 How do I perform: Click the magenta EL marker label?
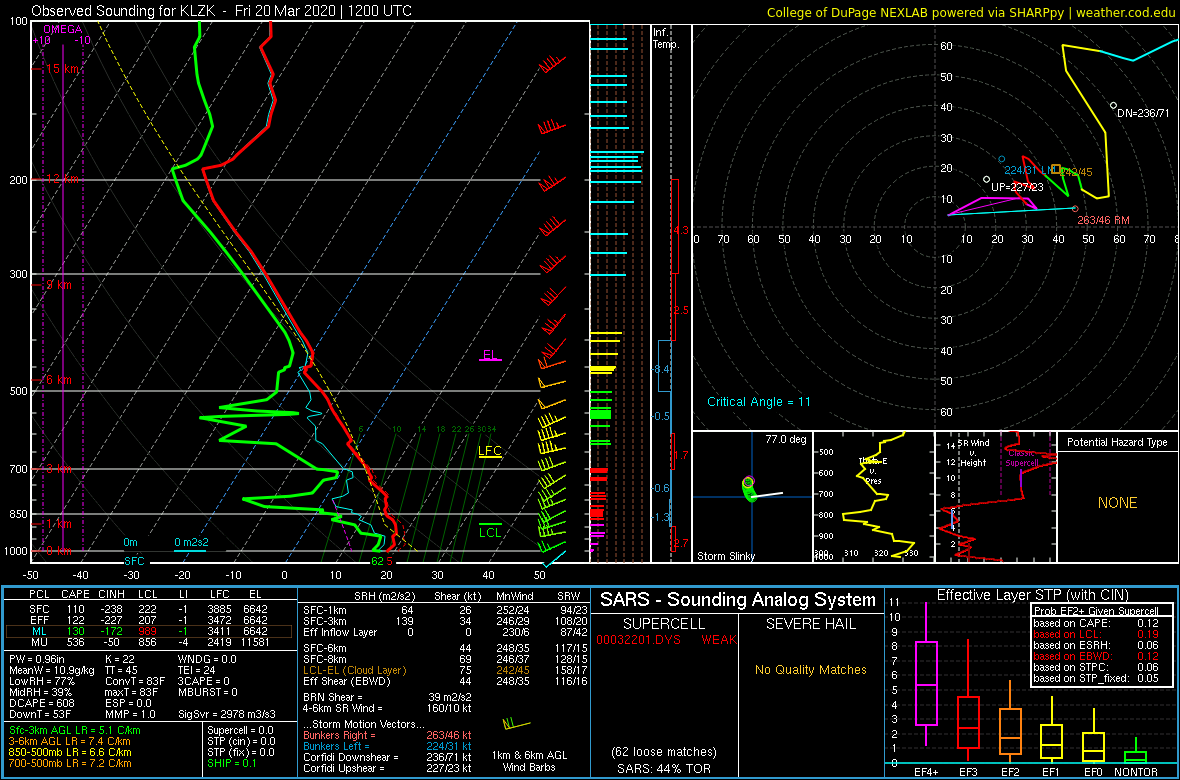pos(490,354)
